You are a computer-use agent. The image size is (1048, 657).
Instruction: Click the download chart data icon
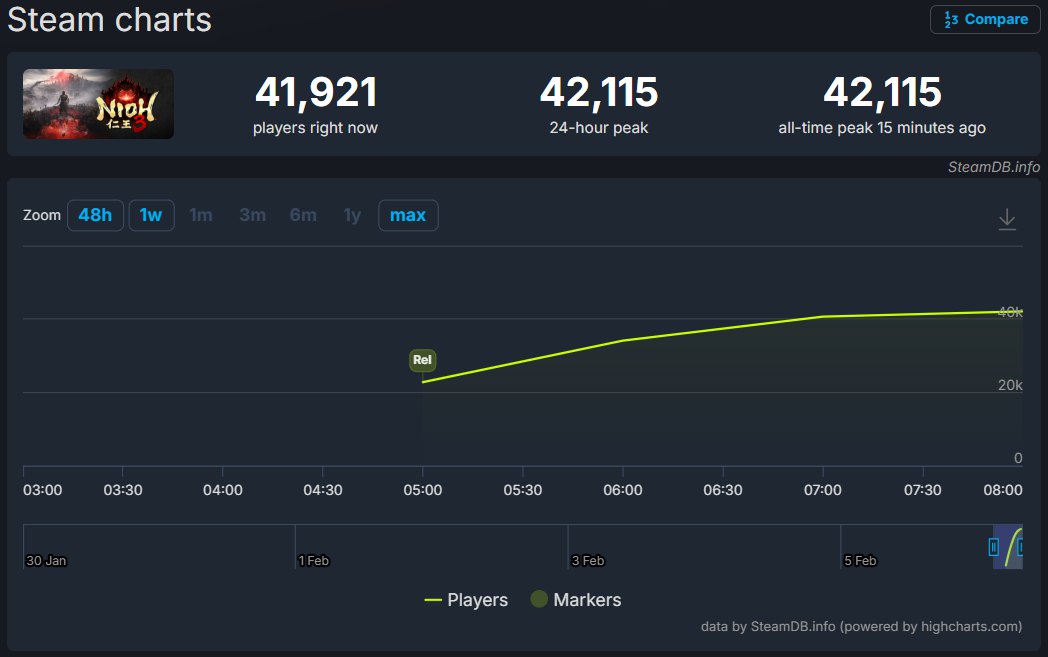point(1007,219)
